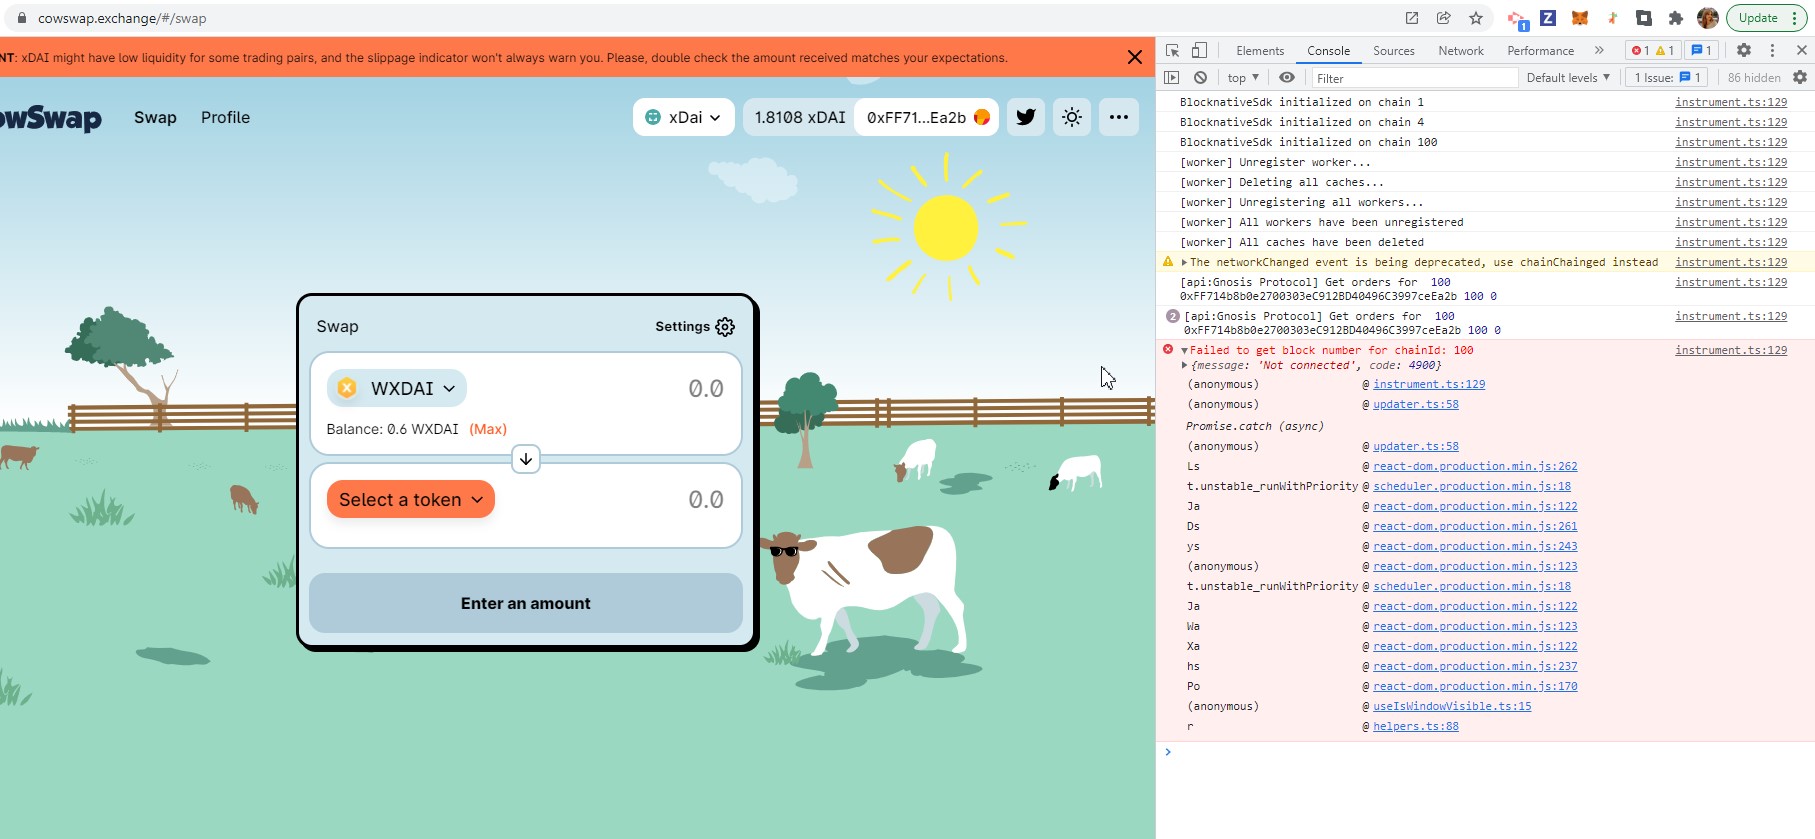Expand the {message: 'Not connected'} object
Image resolution: width=1815 pixels, height=839 pixels.
coord(1184,365)
